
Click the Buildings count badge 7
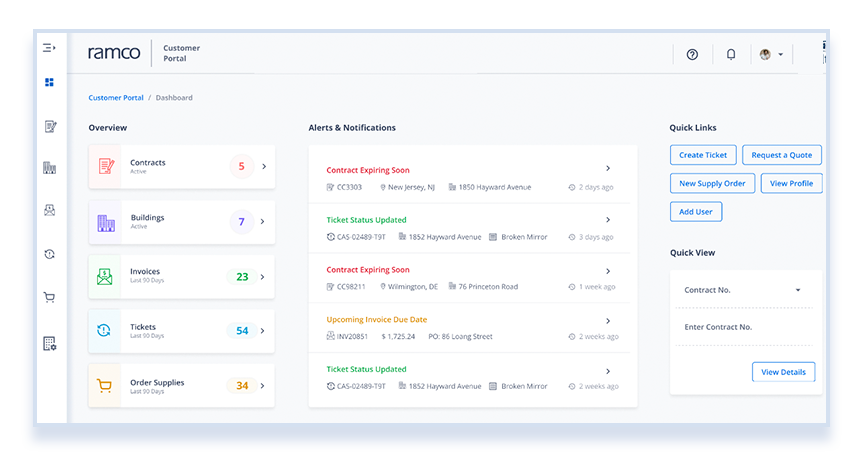[242, 222]
